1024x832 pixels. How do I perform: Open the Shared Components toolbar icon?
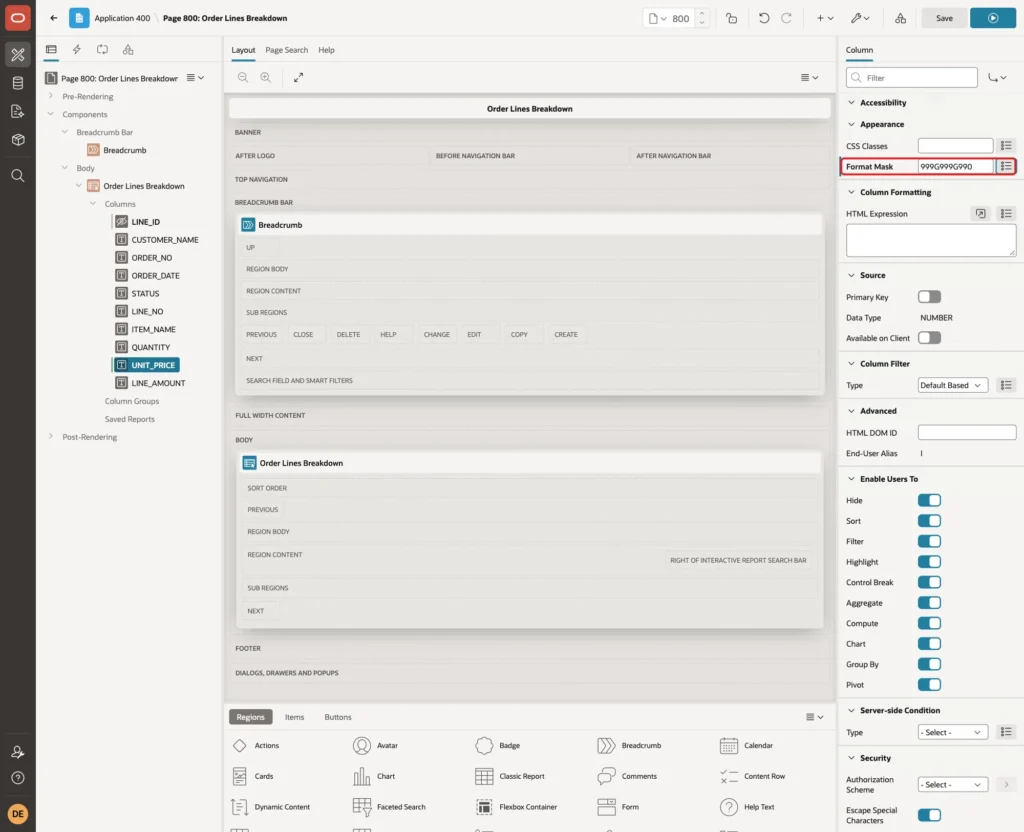900,18
